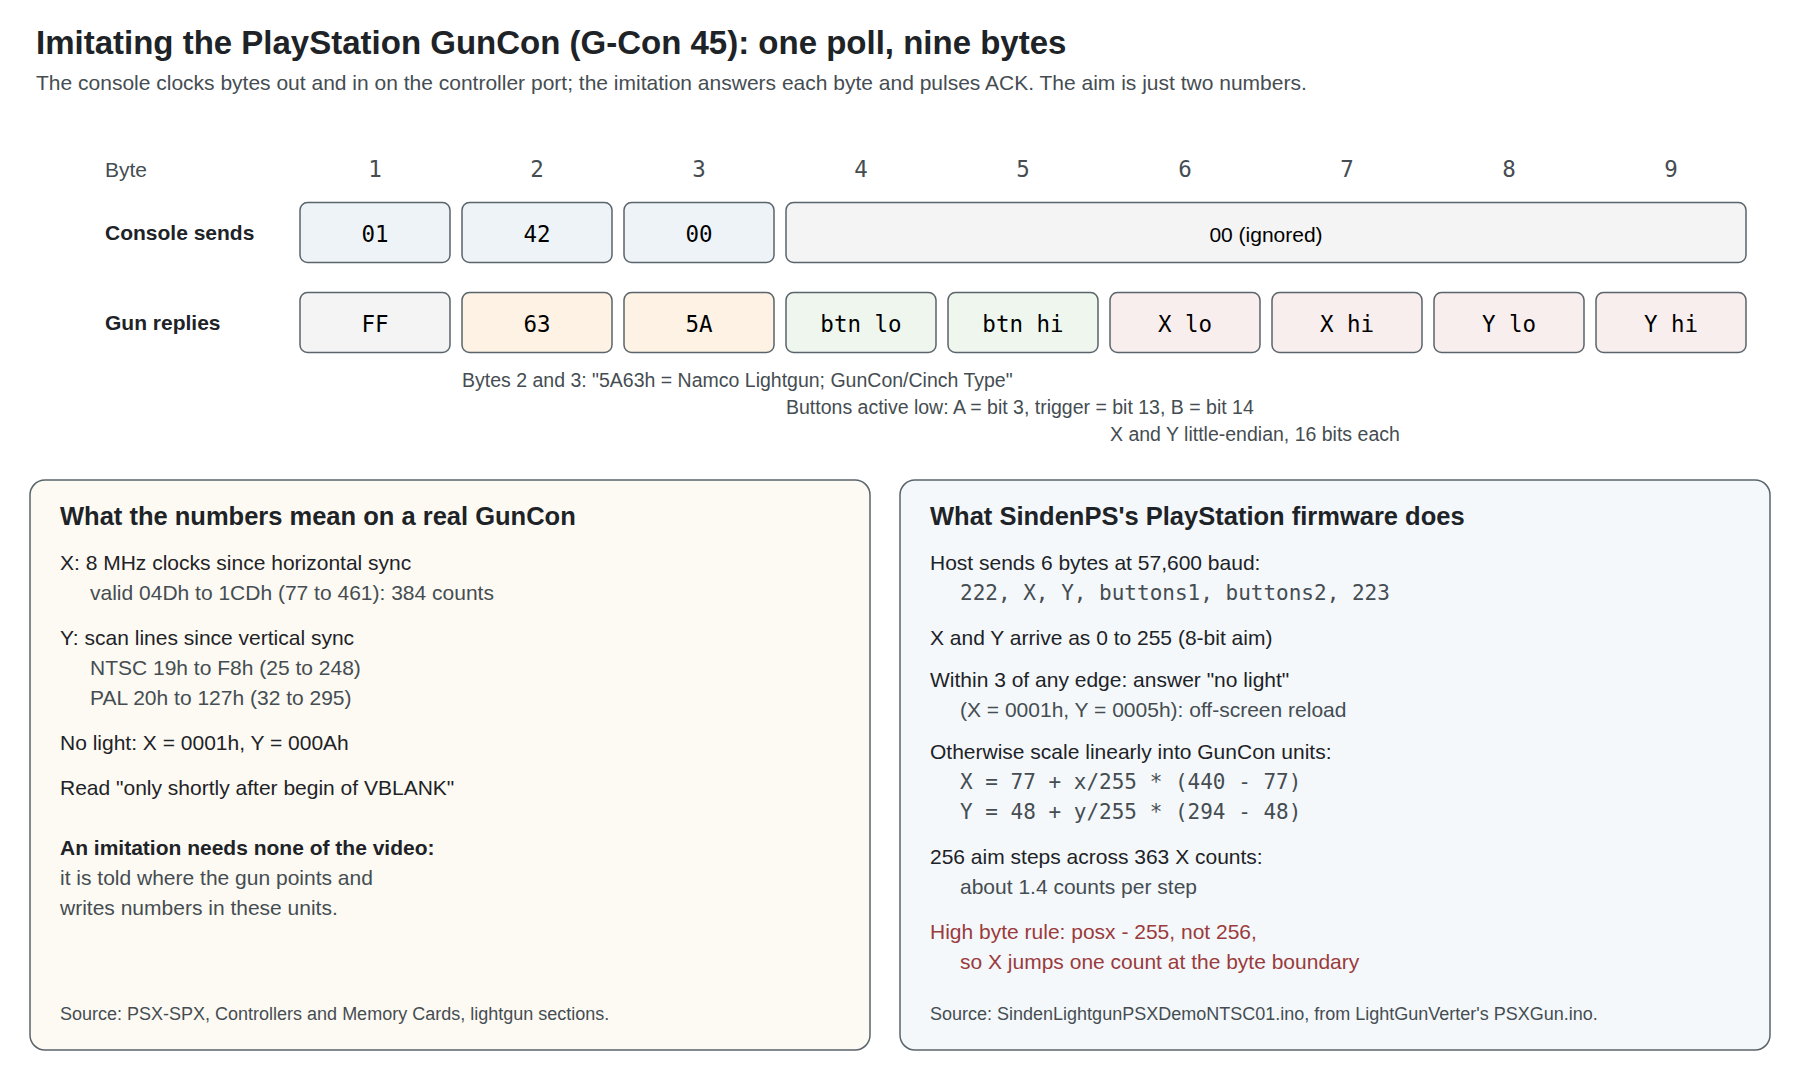This screenshot has height=1080, width=1800.
Task: Click 'valid 04Dh to 1CDh' line
Action: pos(292,593)
